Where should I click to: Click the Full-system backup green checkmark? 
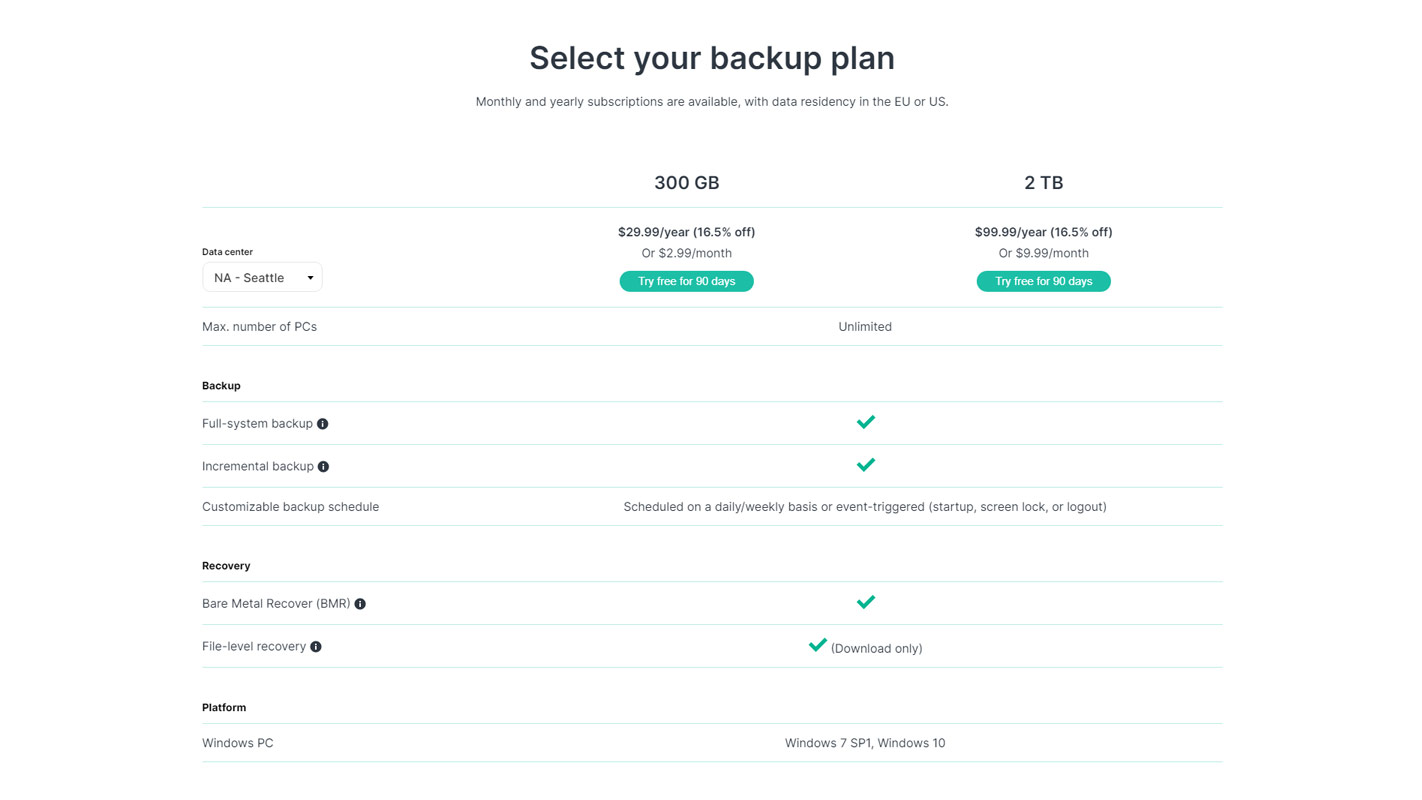pos(866,422)
